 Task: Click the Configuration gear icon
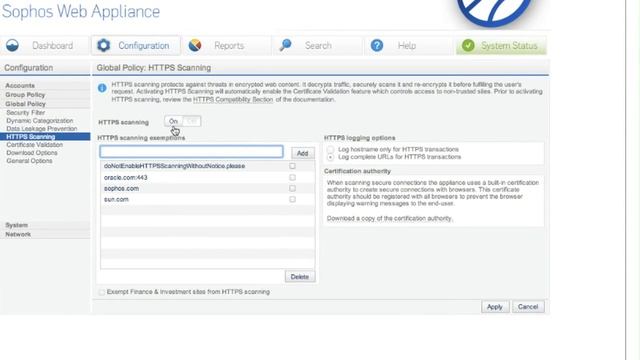(x=104, y=45)
